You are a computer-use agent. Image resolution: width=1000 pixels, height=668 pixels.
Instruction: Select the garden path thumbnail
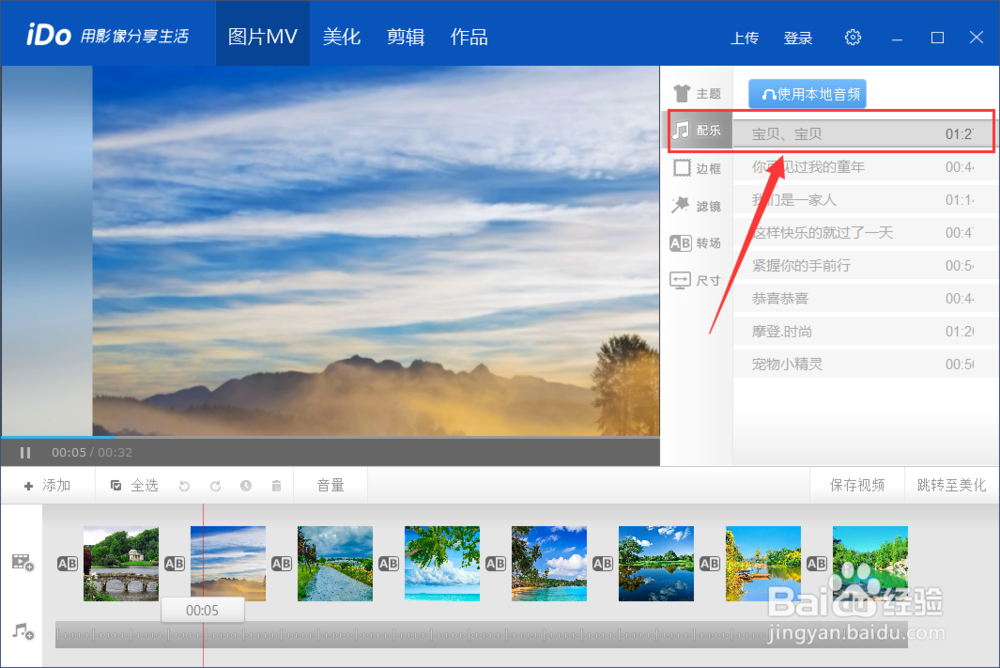[x=335, y=563]
